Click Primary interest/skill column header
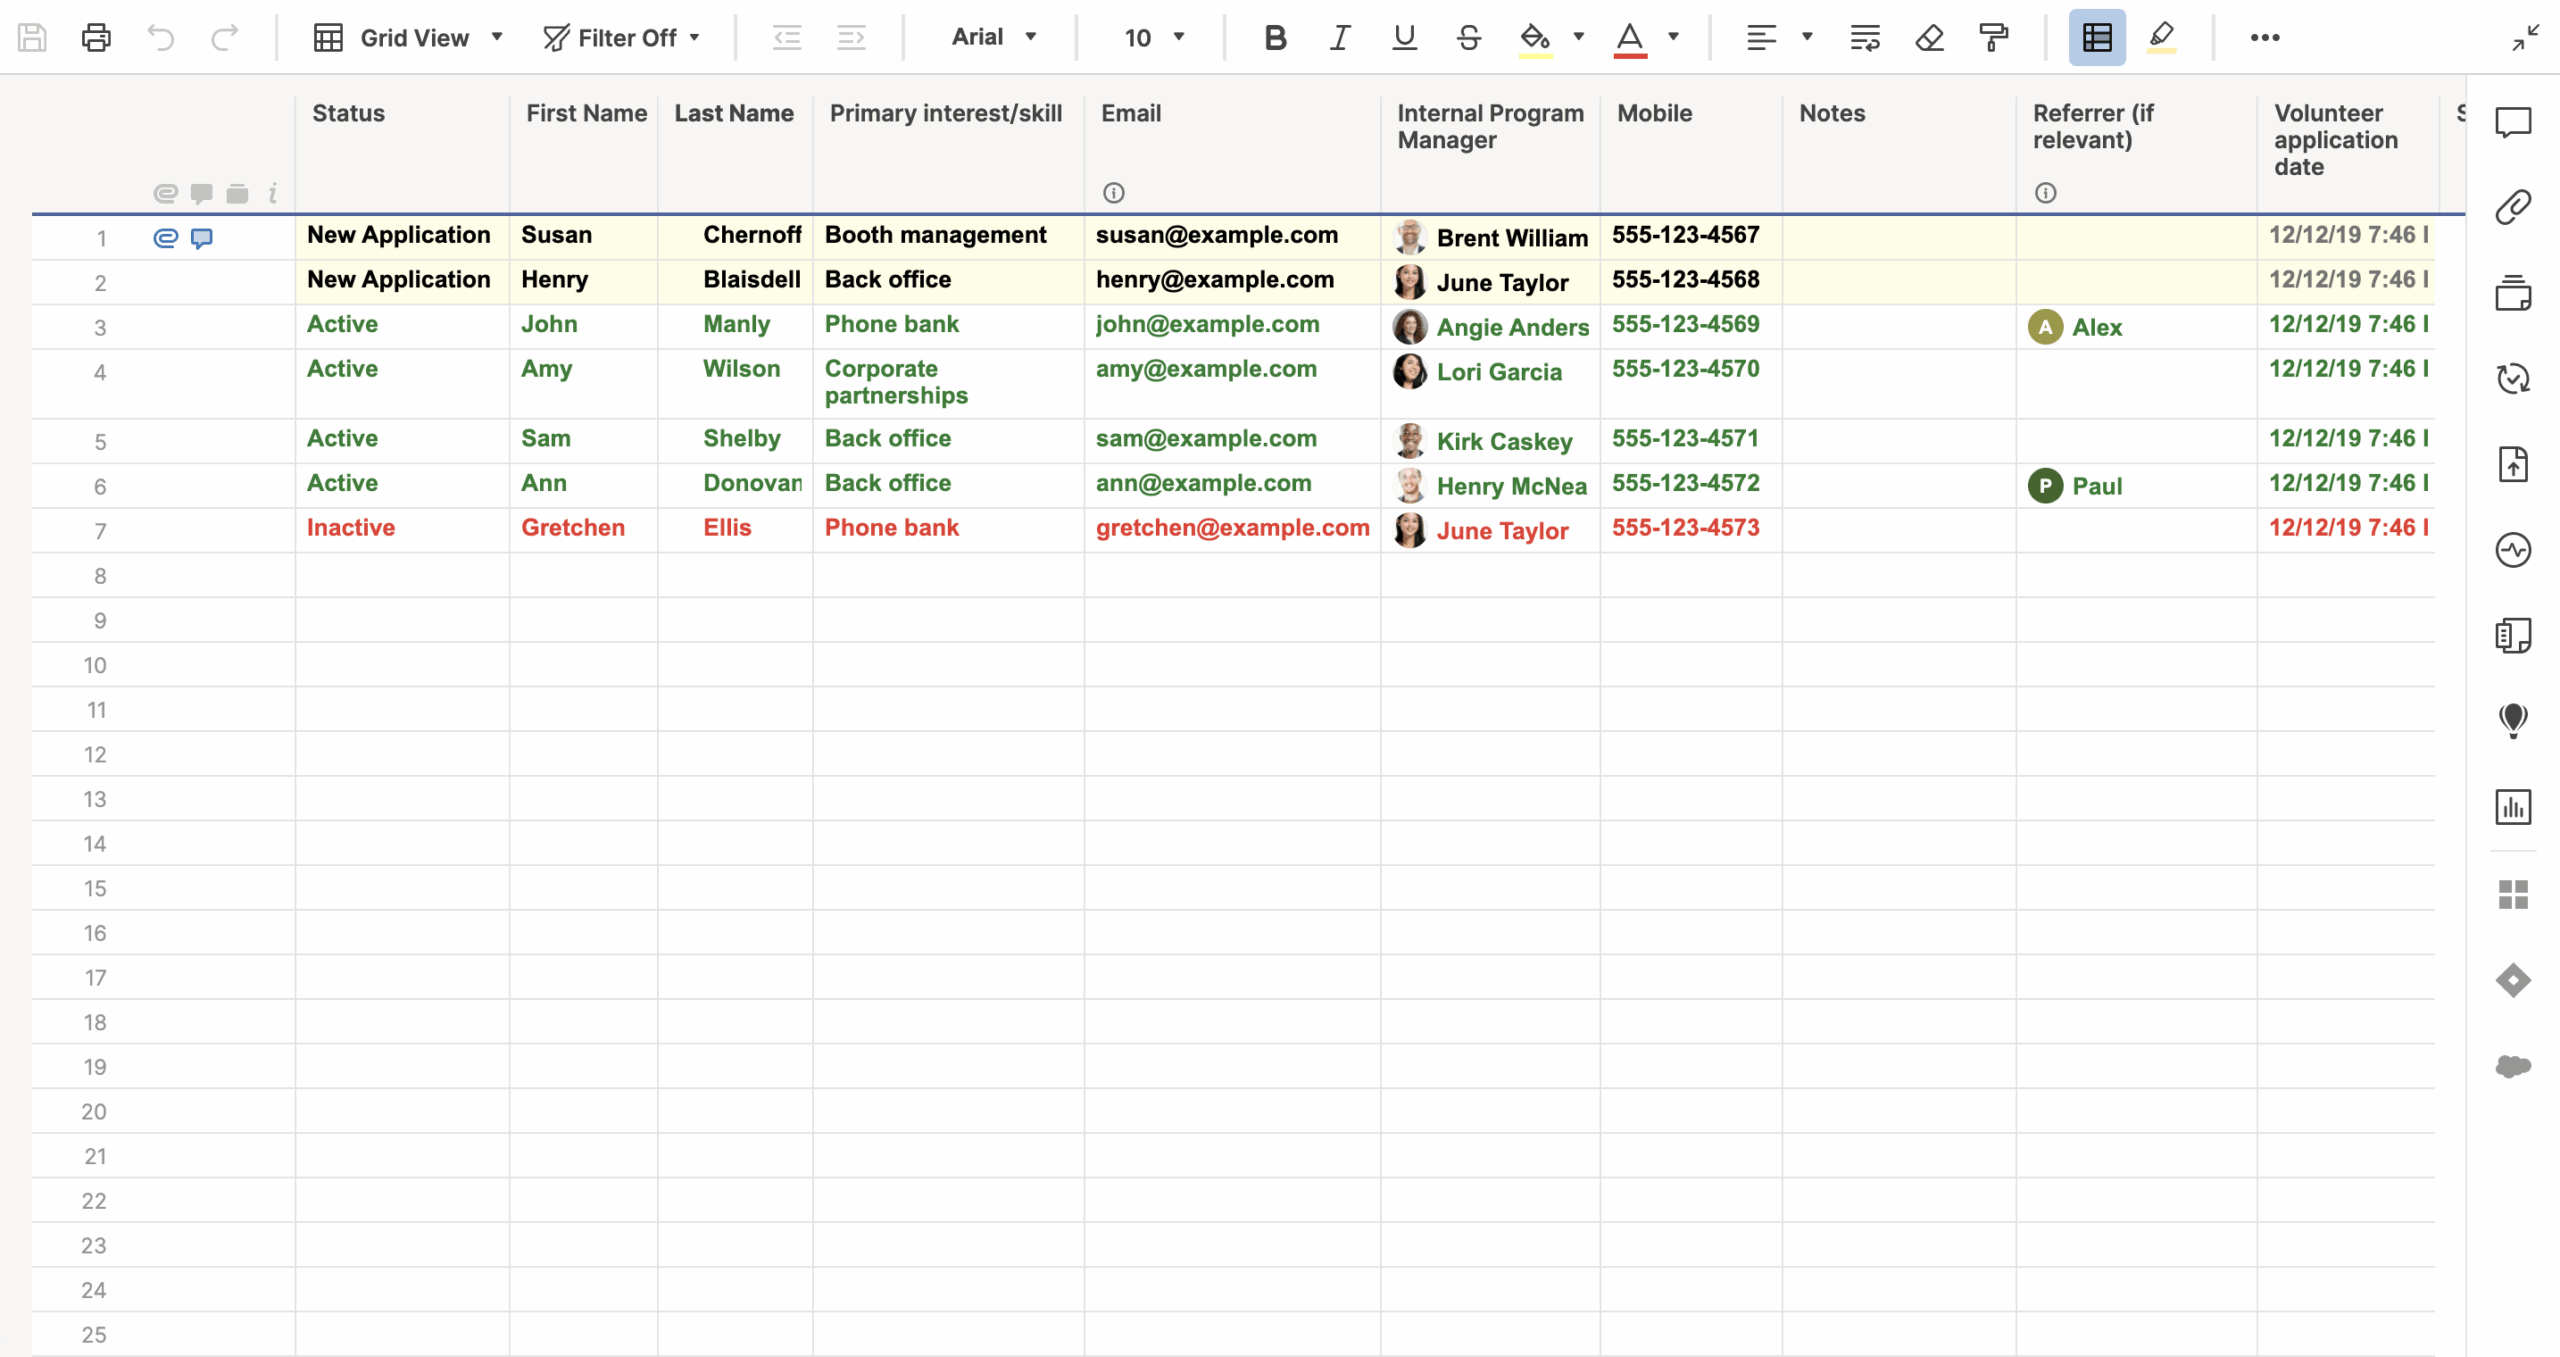This screenshot has height=1357, width=2560. [x=945, y=113]
